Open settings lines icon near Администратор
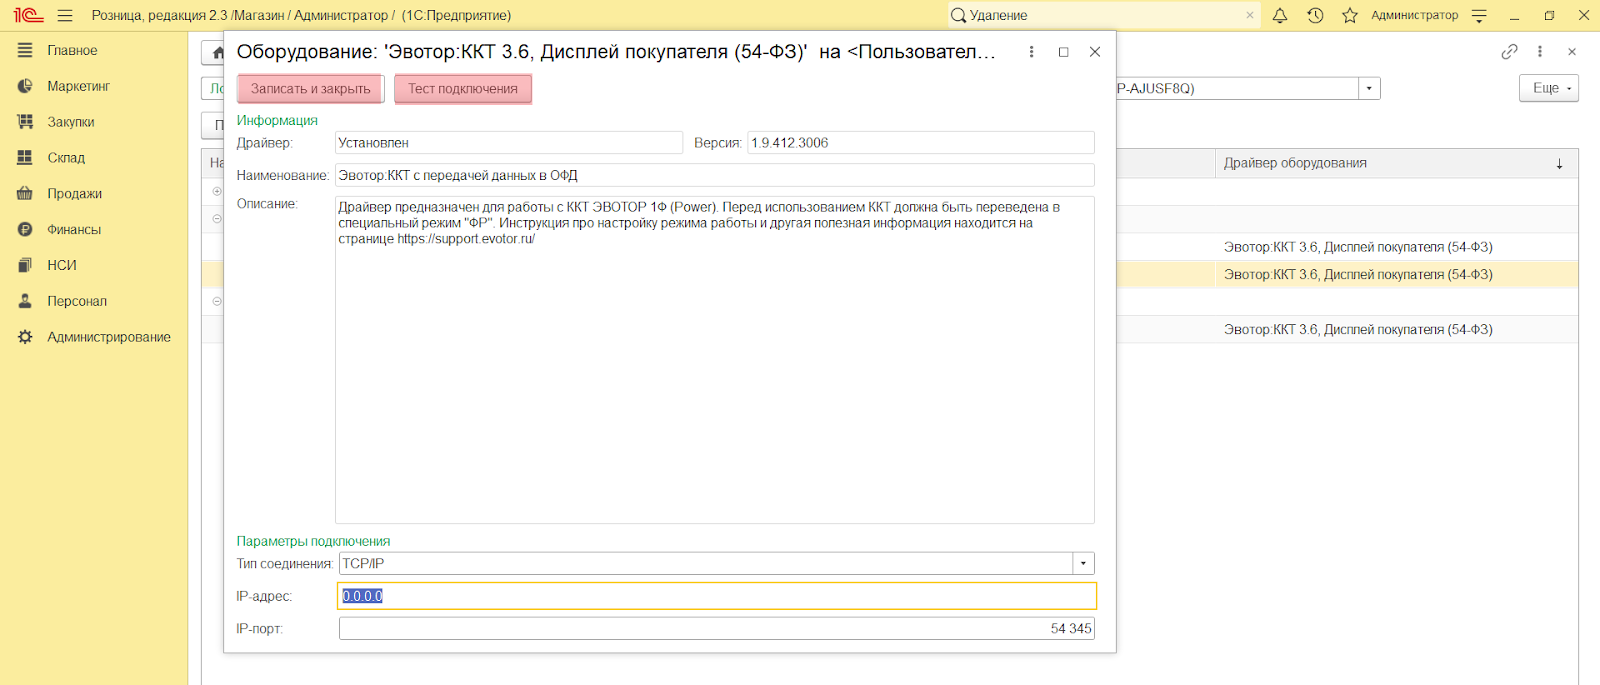This screenshot has height=685, width=1600. coord(1480,15)
